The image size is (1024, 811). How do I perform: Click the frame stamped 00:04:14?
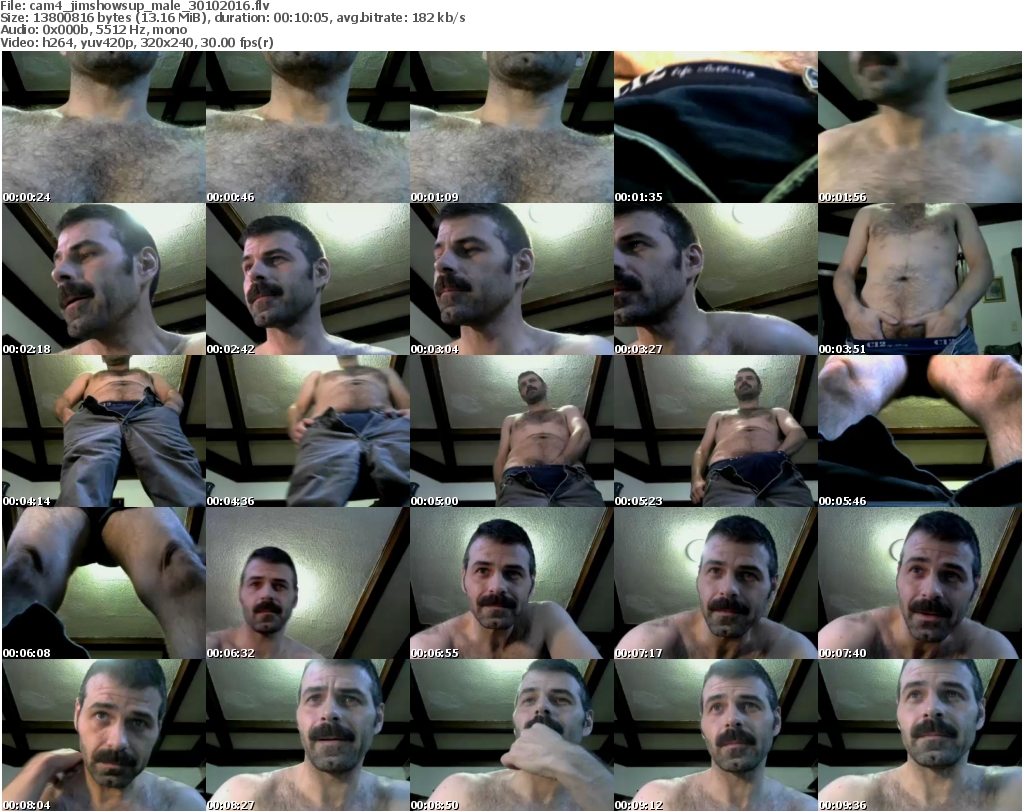click(104, 431)
